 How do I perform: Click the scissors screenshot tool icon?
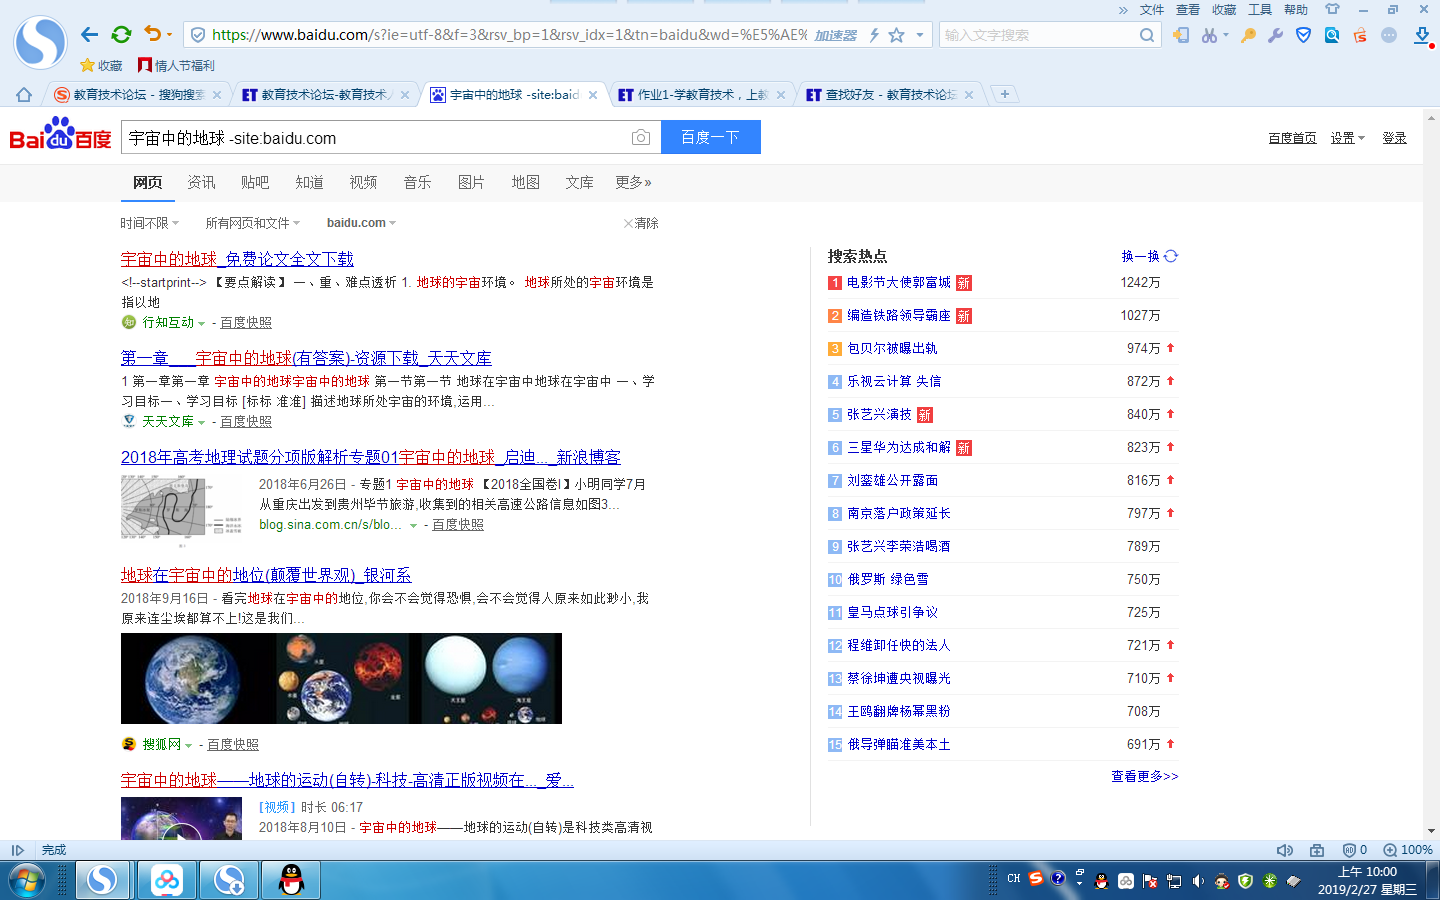1209,35
